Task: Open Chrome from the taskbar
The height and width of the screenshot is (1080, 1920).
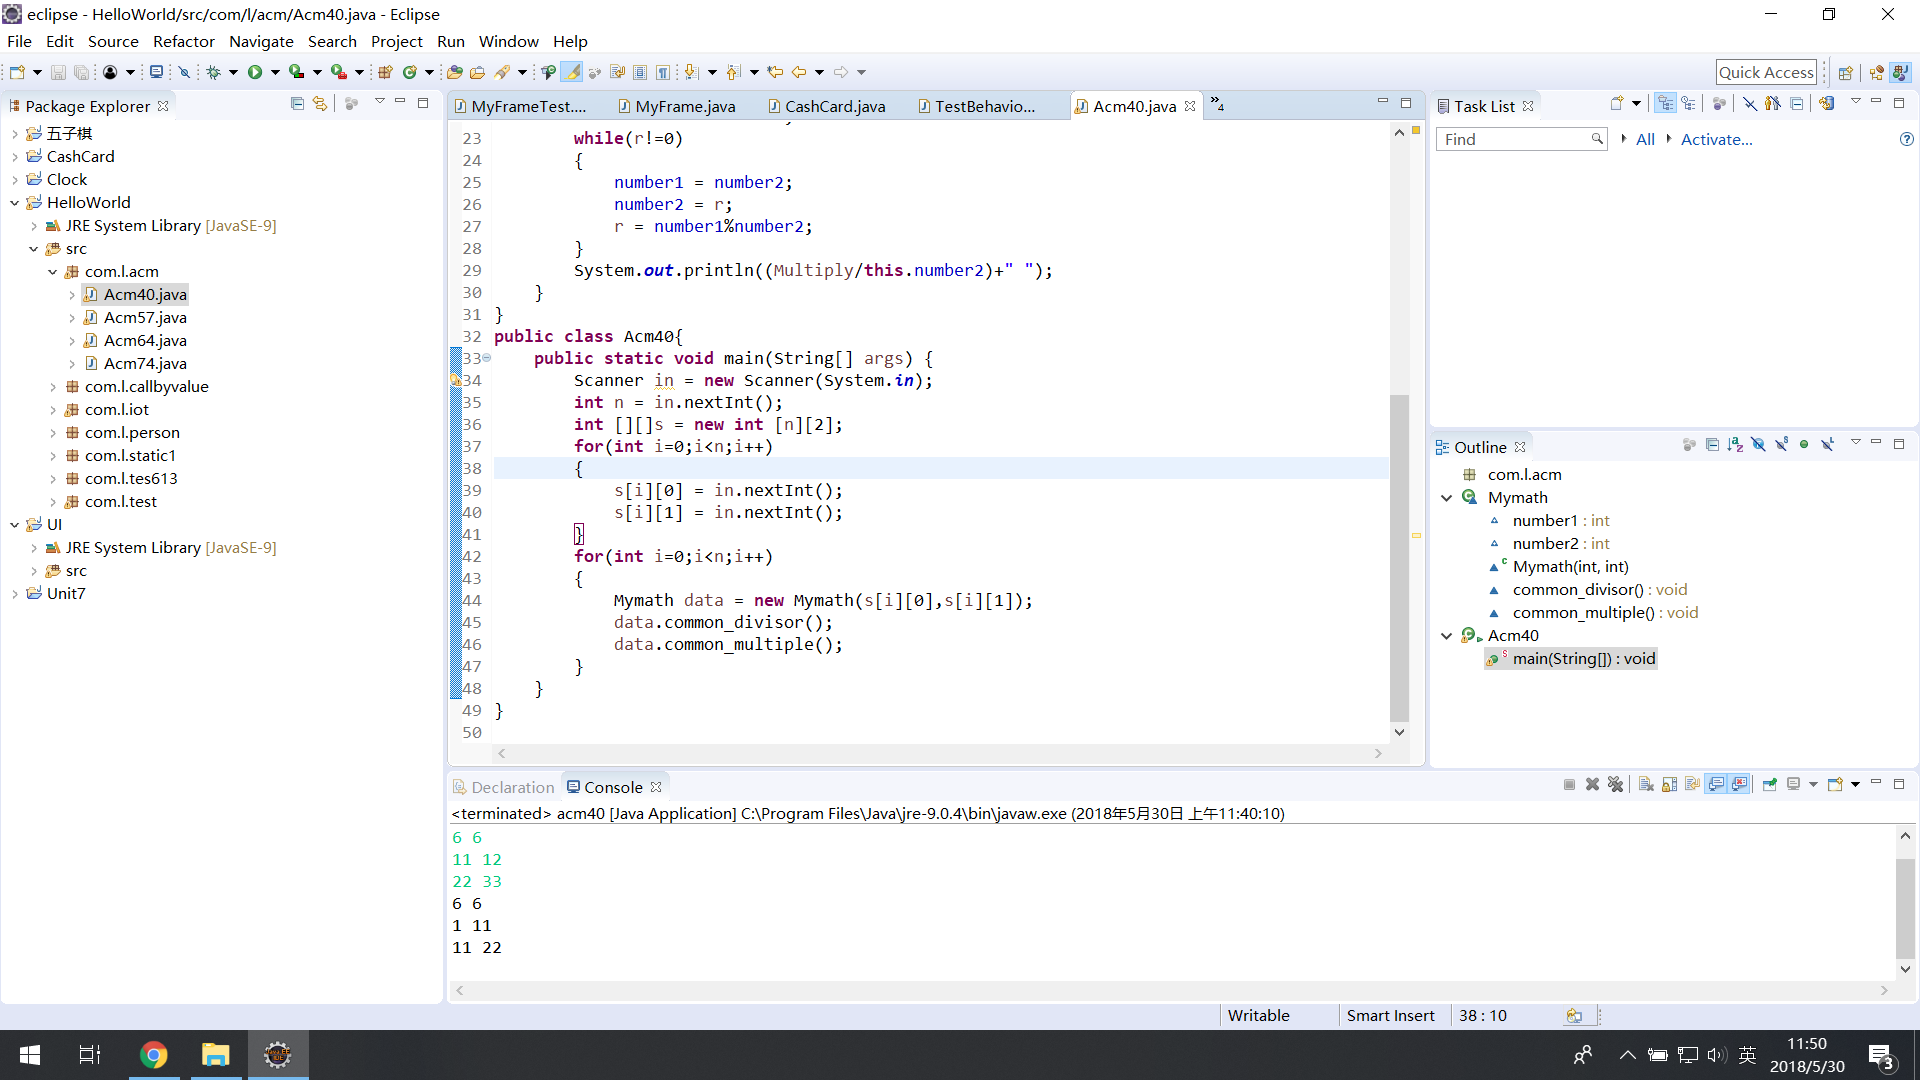Action: click(x=153, y=1055)
